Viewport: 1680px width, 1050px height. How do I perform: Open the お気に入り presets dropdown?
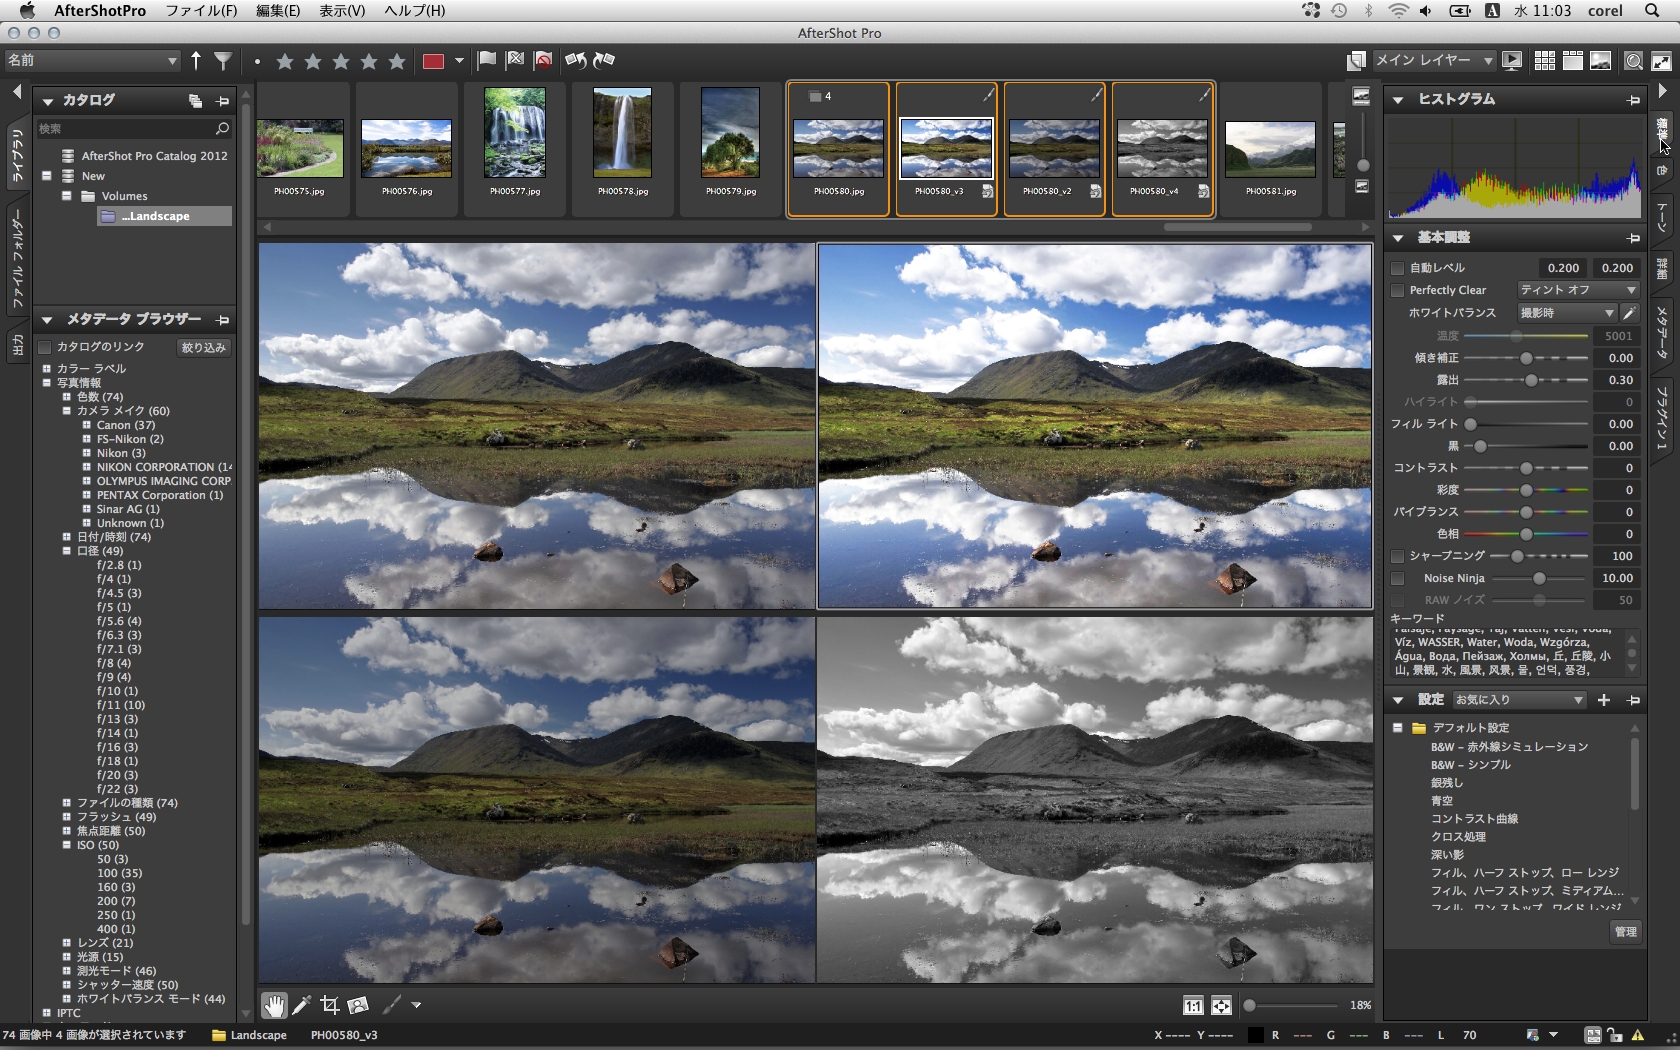point(1519,700)
